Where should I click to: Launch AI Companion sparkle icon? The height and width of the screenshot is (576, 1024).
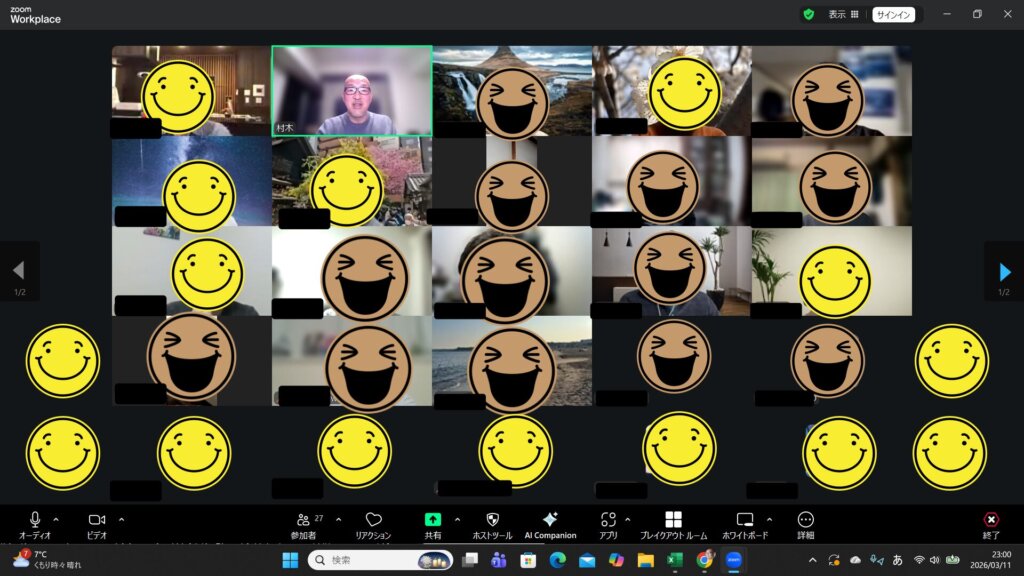[550, 520]
